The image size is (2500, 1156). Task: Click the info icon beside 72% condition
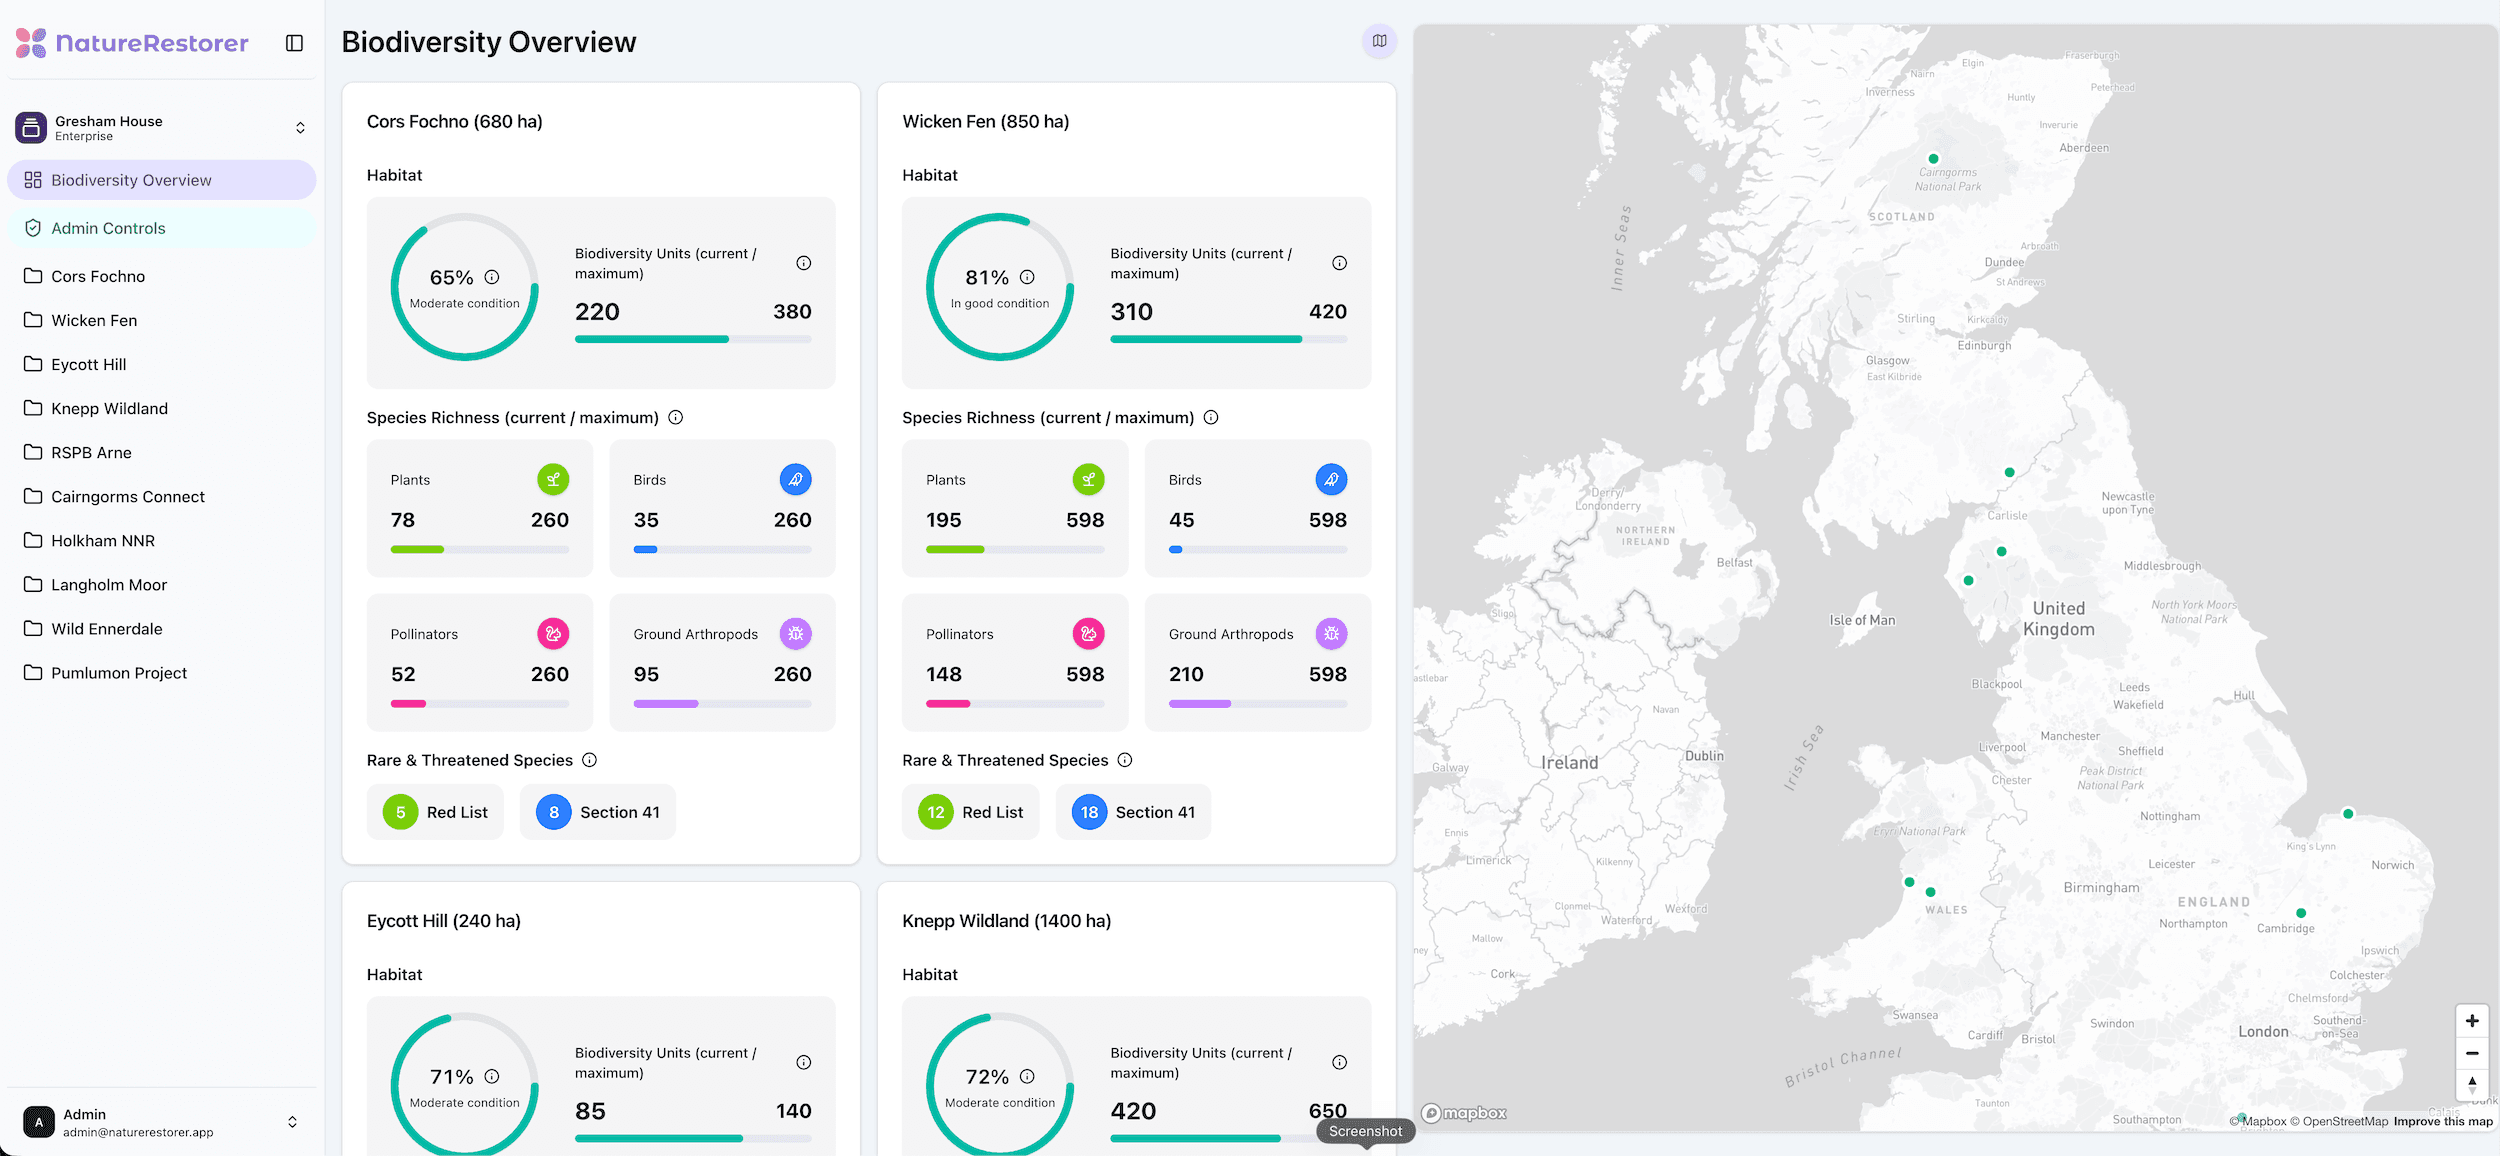1027,1076
